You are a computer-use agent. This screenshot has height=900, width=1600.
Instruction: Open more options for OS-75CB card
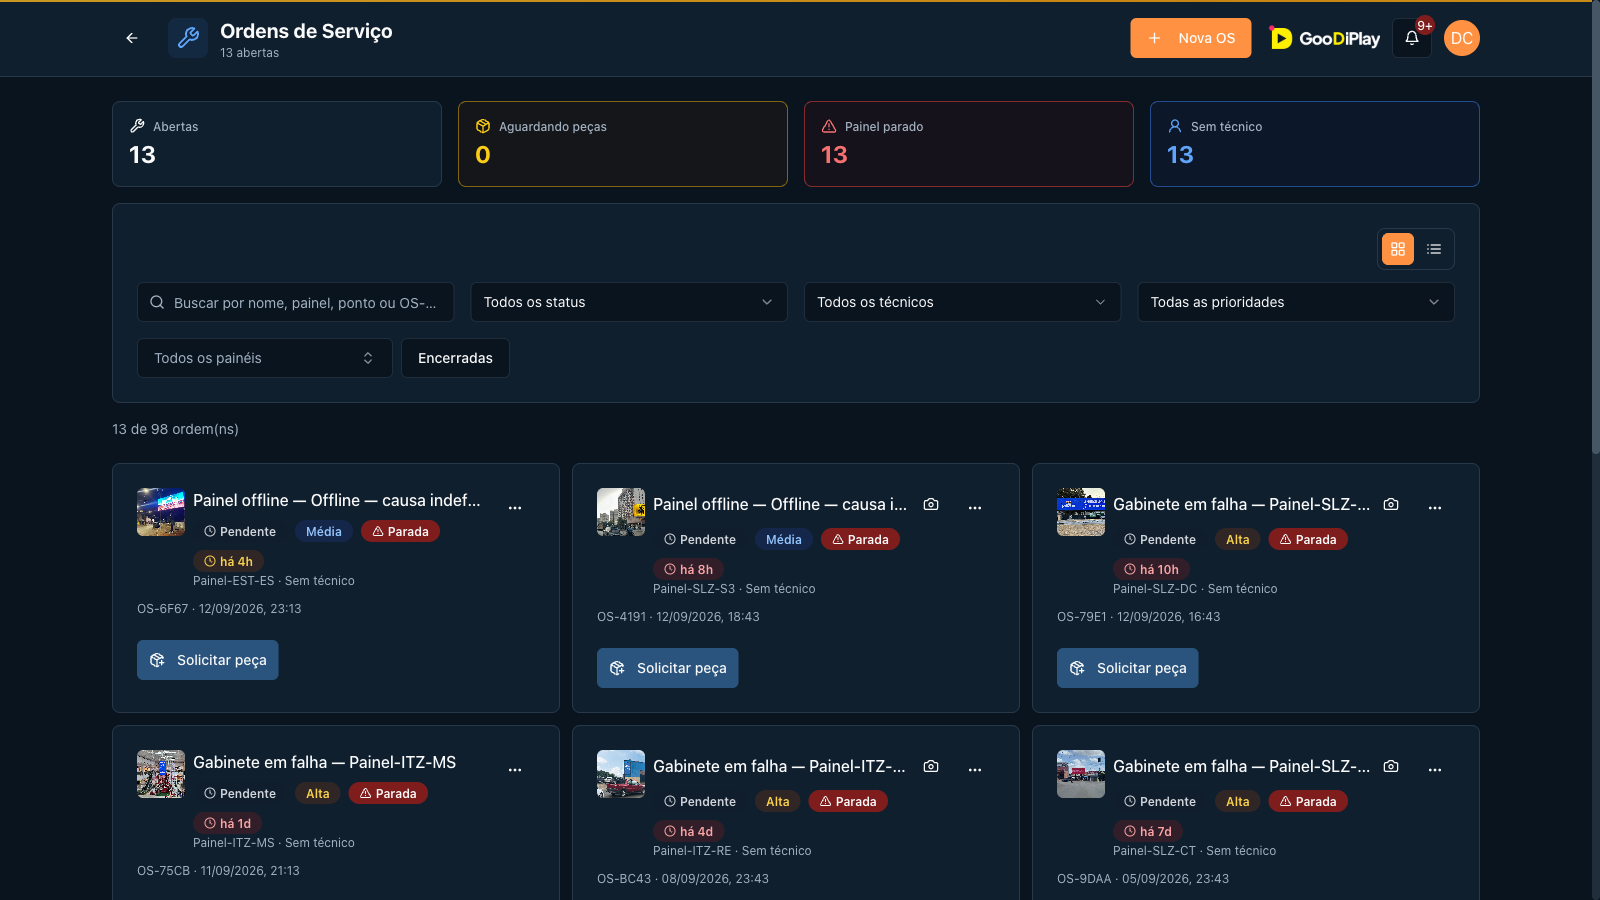(515, 770)
